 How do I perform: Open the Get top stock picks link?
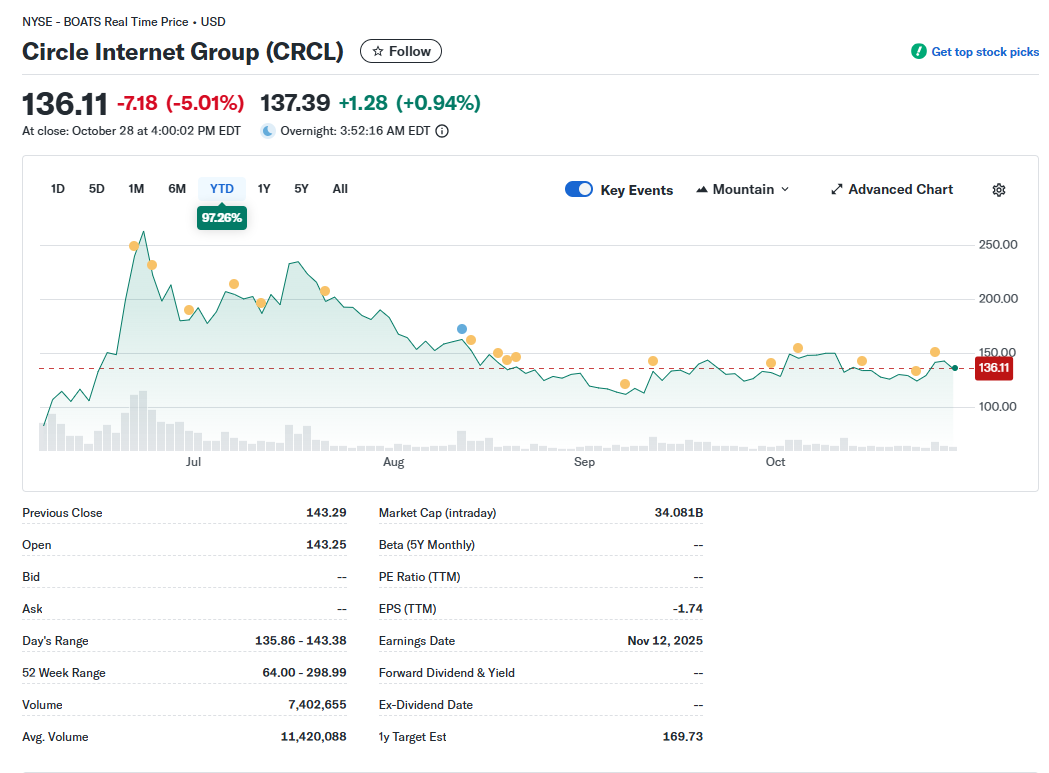pos(984,52)
